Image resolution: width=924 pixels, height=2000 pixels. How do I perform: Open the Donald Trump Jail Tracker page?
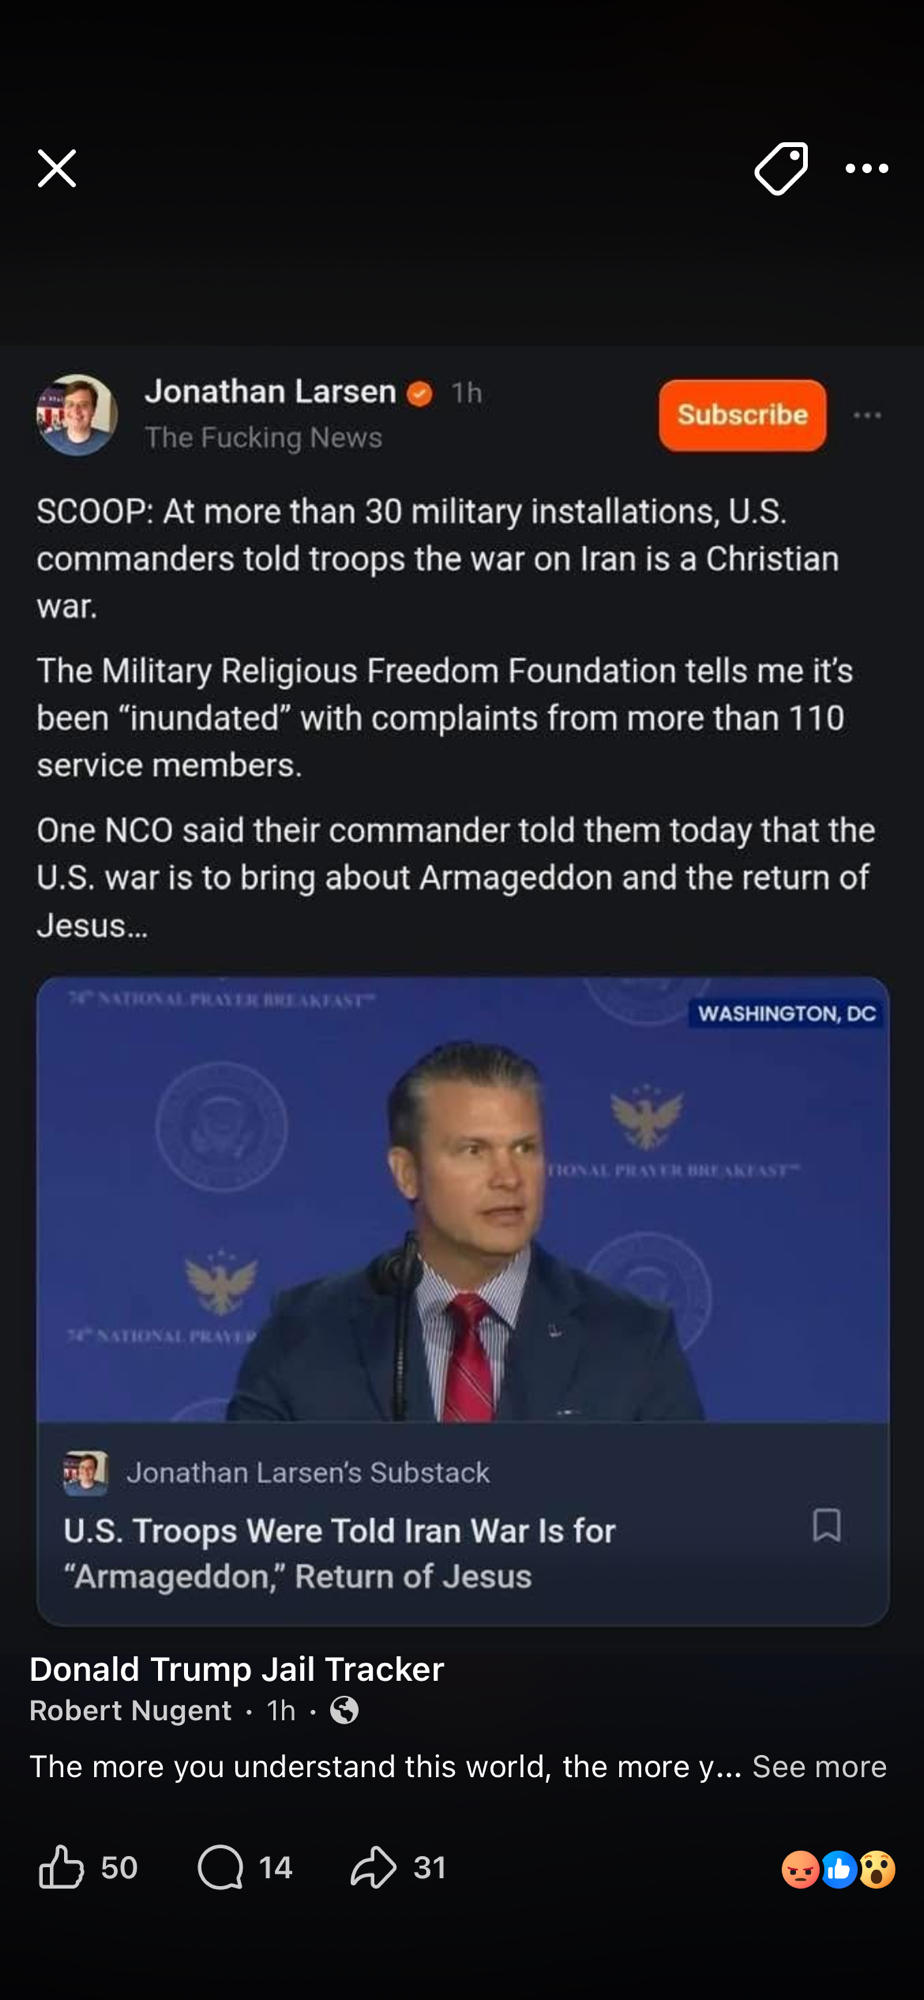pyautogui.click(x=237, y=1669)
